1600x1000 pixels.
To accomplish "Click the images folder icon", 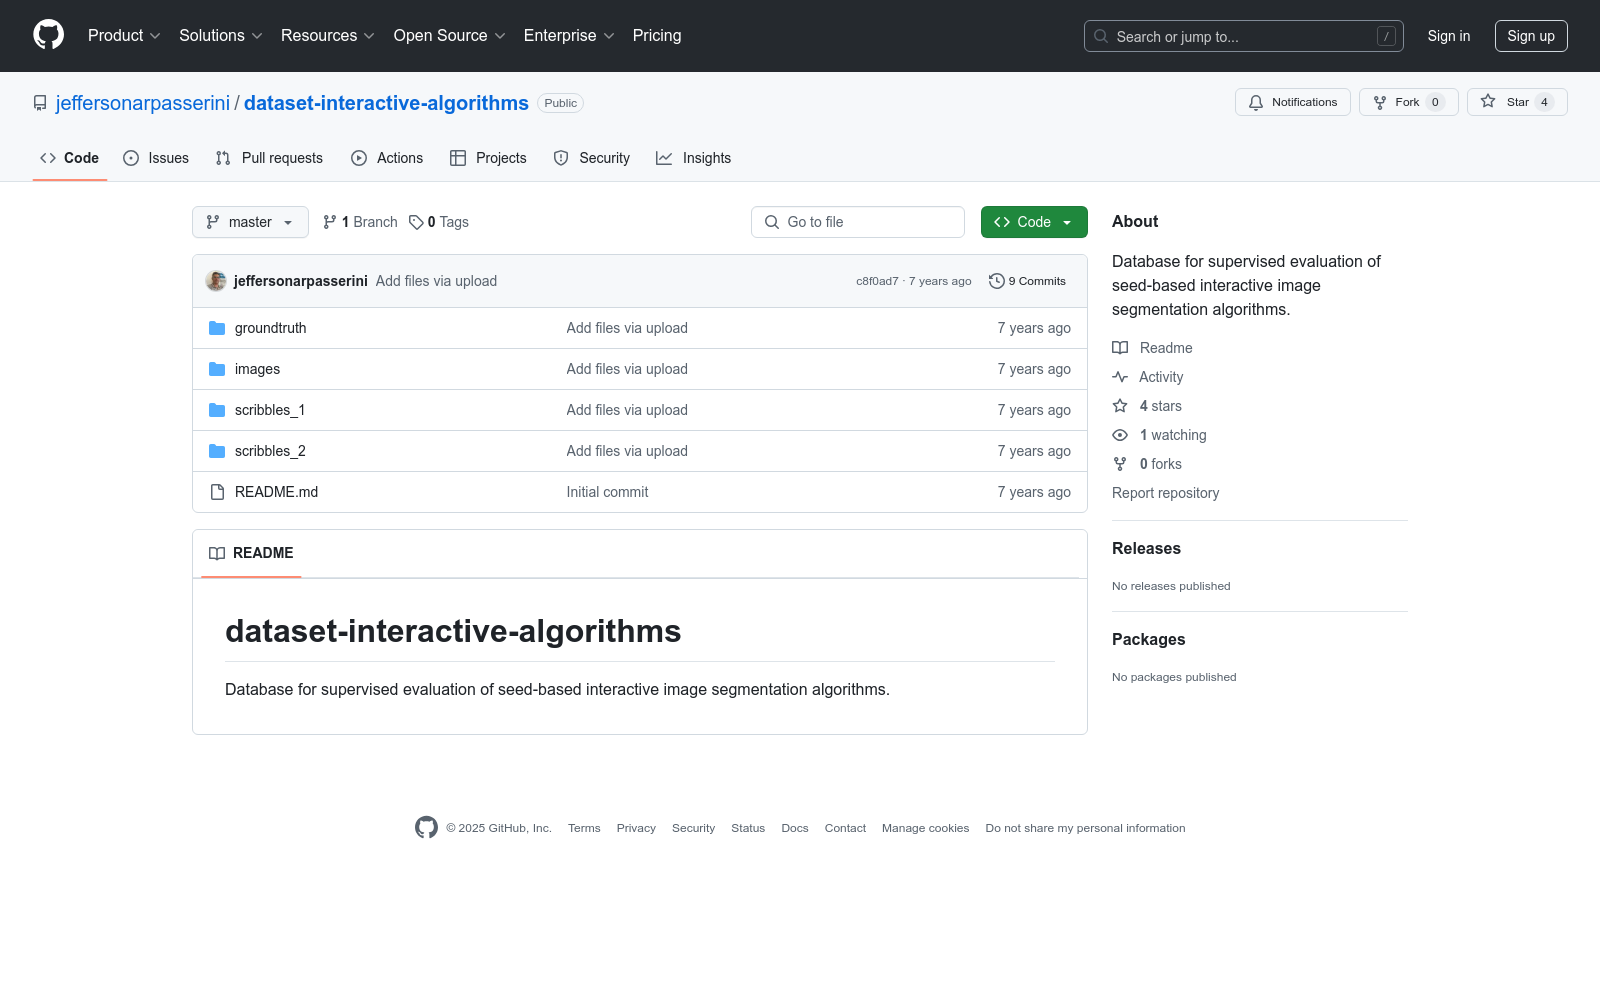I will coord(217,369).
